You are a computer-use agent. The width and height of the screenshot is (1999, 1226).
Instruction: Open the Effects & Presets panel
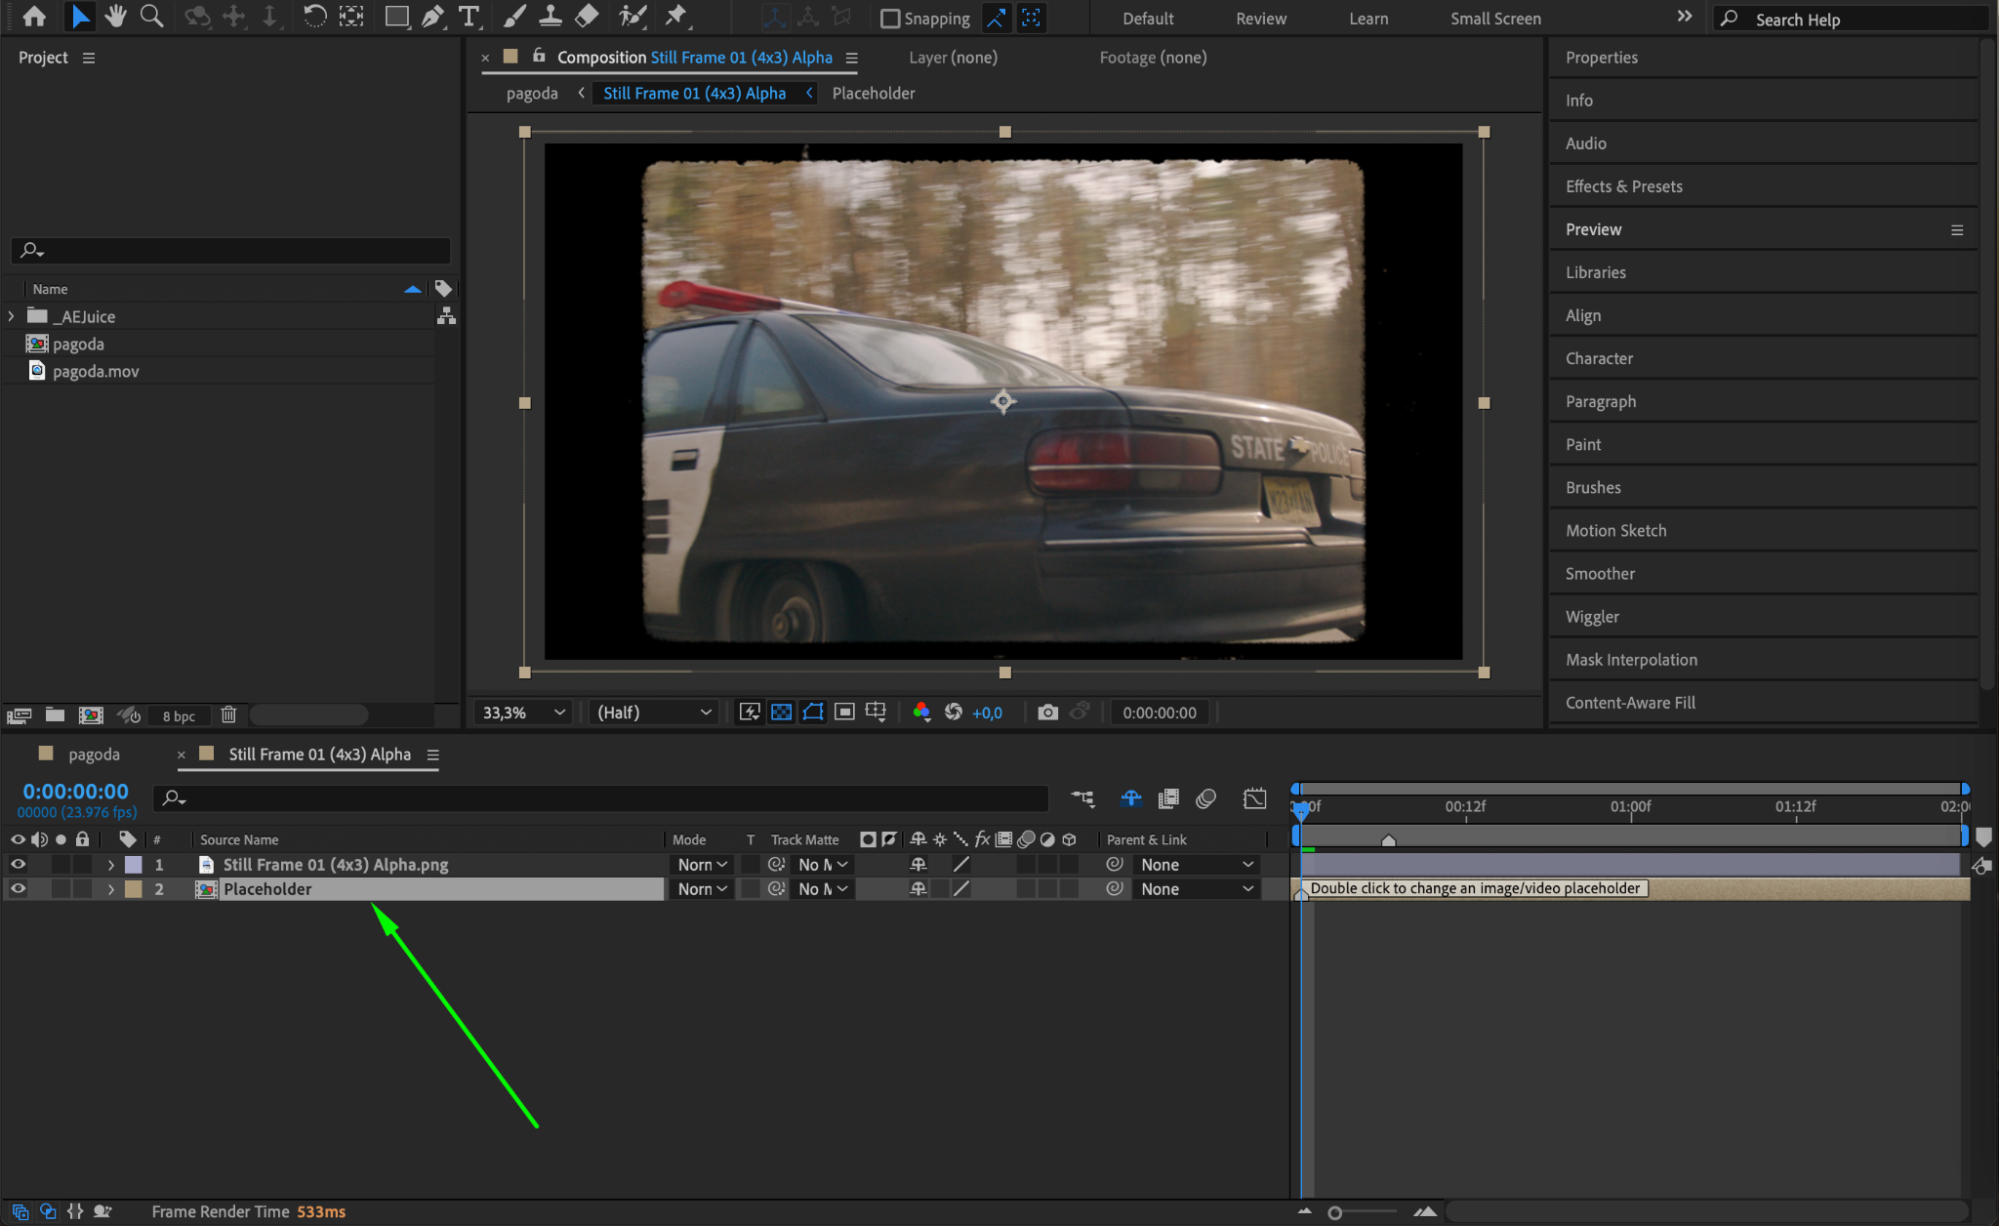[1623, 186]
